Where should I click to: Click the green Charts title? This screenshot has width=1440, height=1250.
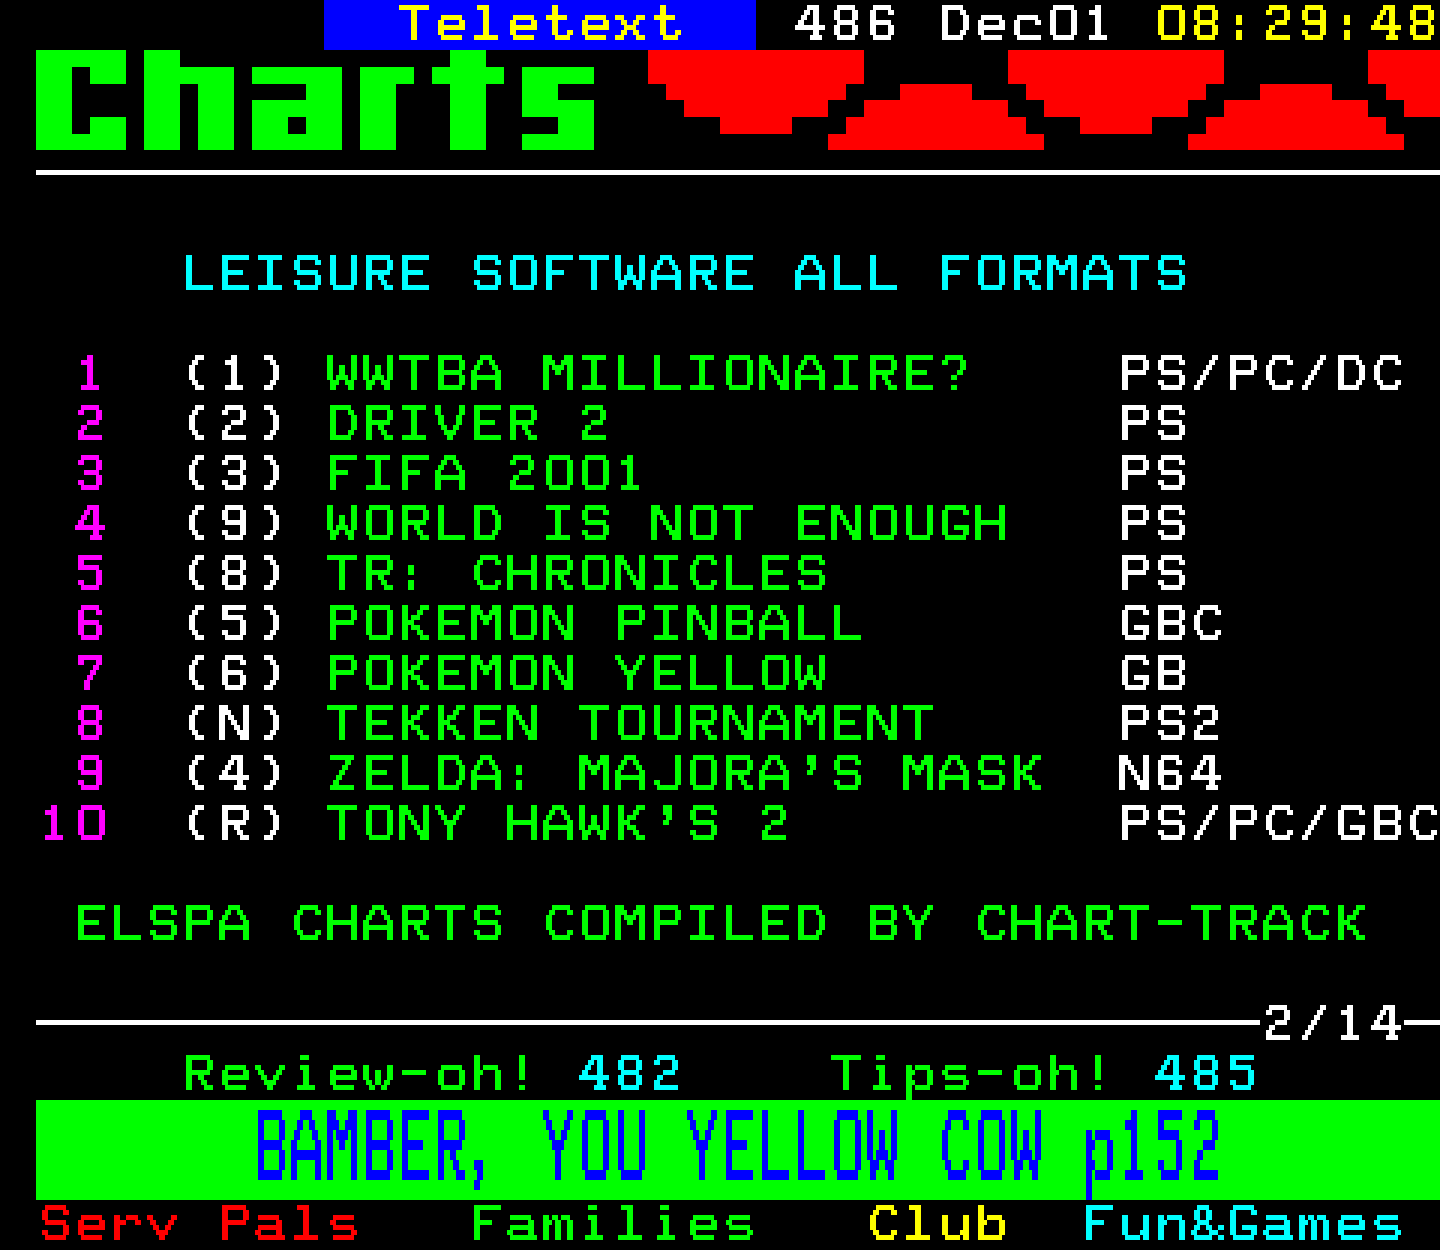[316, 100]
